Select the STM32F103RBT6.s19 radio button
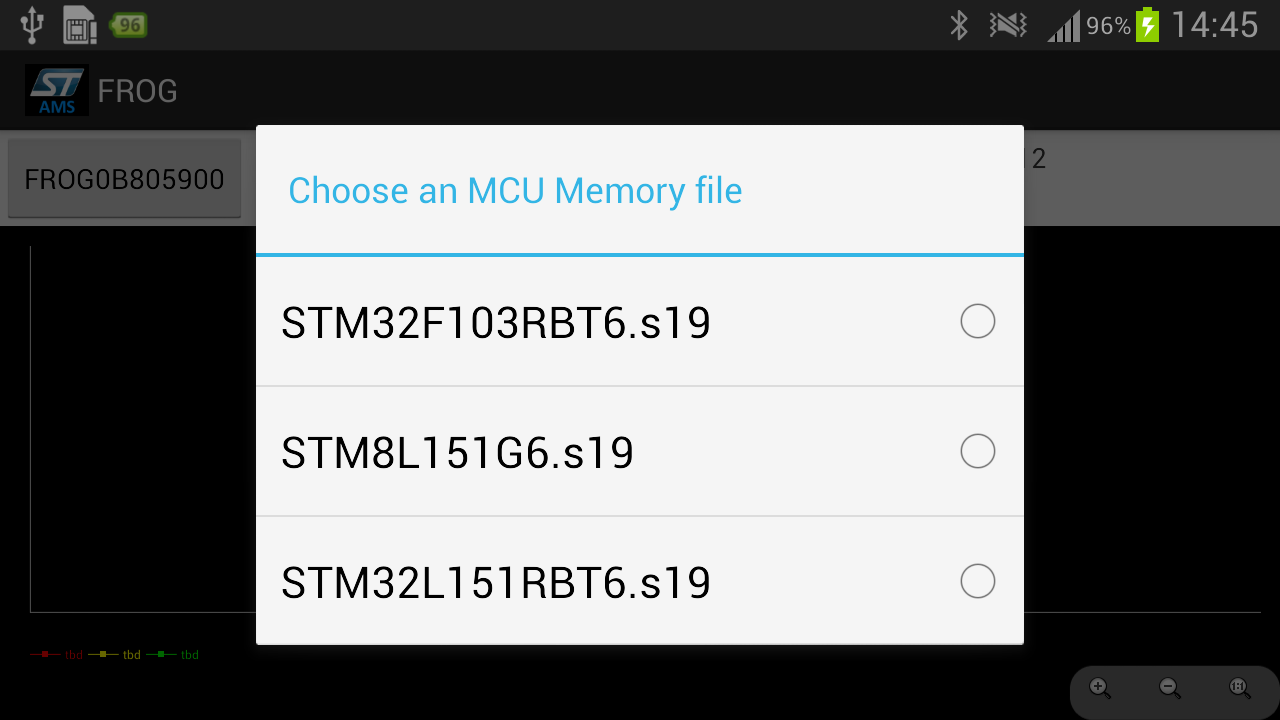The width and height of the screenshot is (1280, 720). (x=977, y=322)
